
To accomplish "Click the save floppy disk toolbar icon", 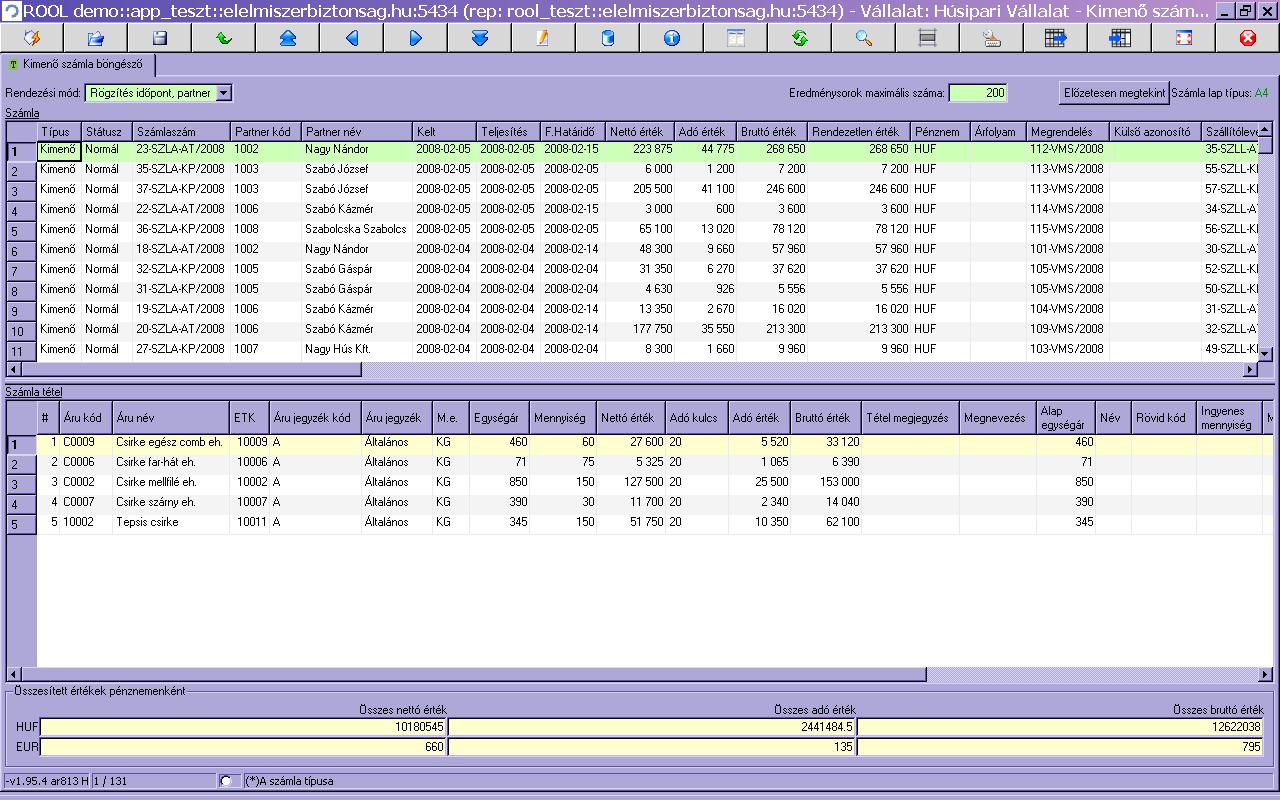I will 160,38.
